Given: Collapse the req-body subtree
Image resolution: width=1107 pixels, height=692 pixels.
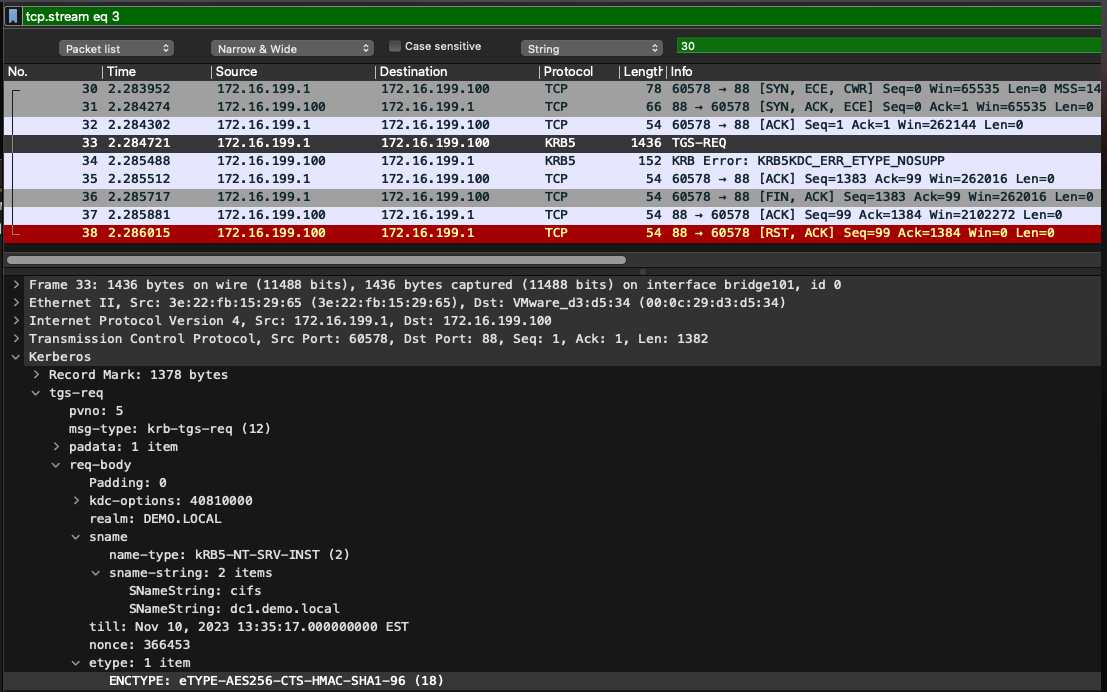Looking at the screenshot, I should pyautogui.click(x=56, y=464).
